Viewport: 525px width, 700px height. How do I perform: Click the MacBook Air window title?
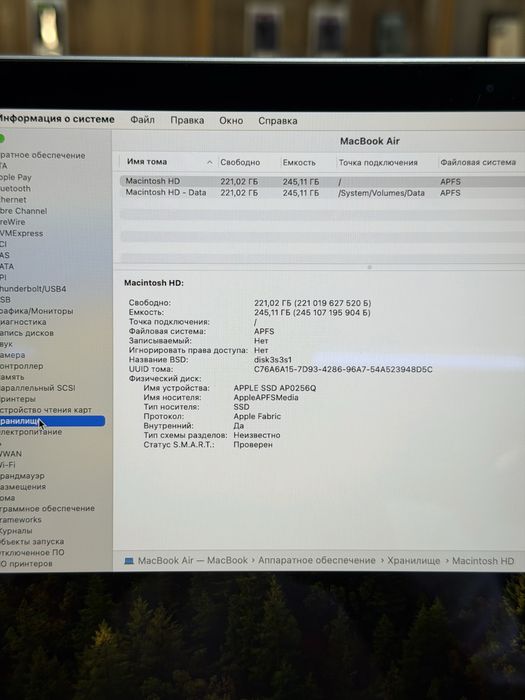click(370, 141)
